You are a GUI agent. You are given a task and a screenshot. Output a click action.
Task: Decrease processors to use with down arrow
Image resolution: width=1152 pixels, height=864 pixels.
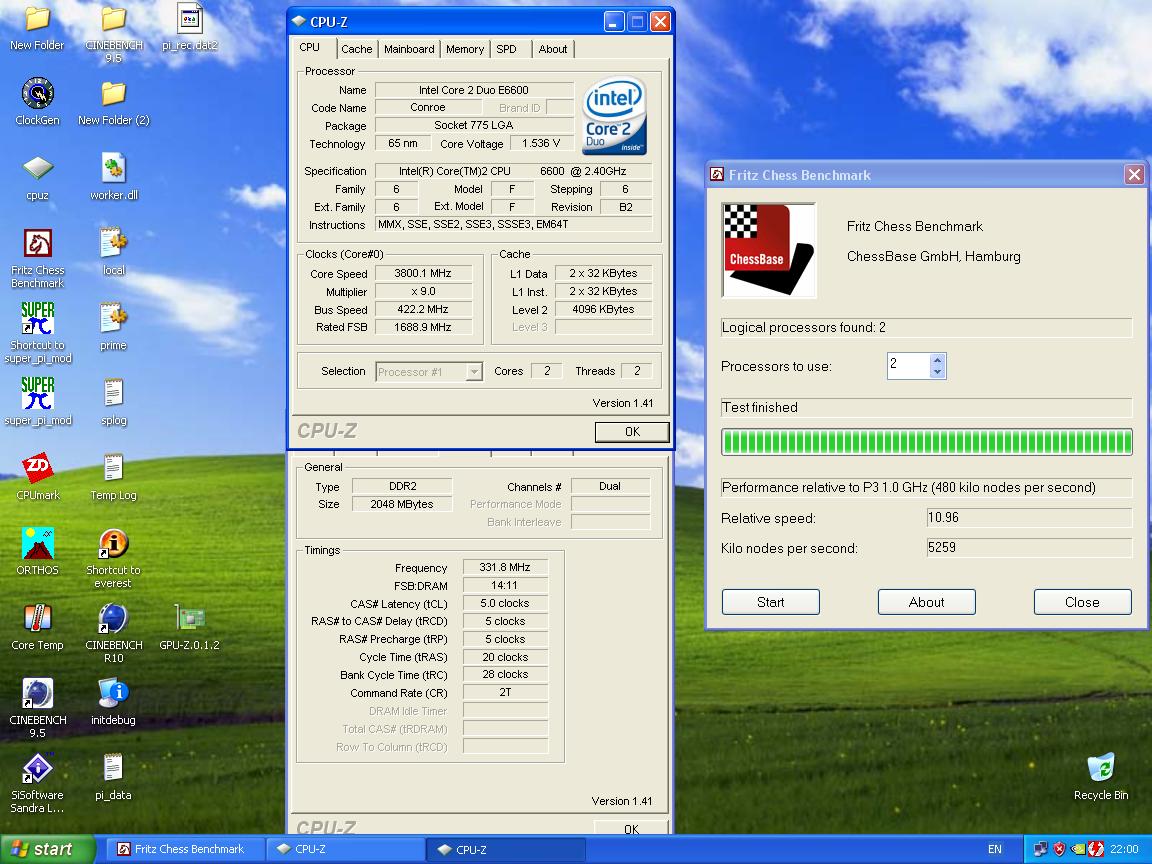tap(937, 372)
